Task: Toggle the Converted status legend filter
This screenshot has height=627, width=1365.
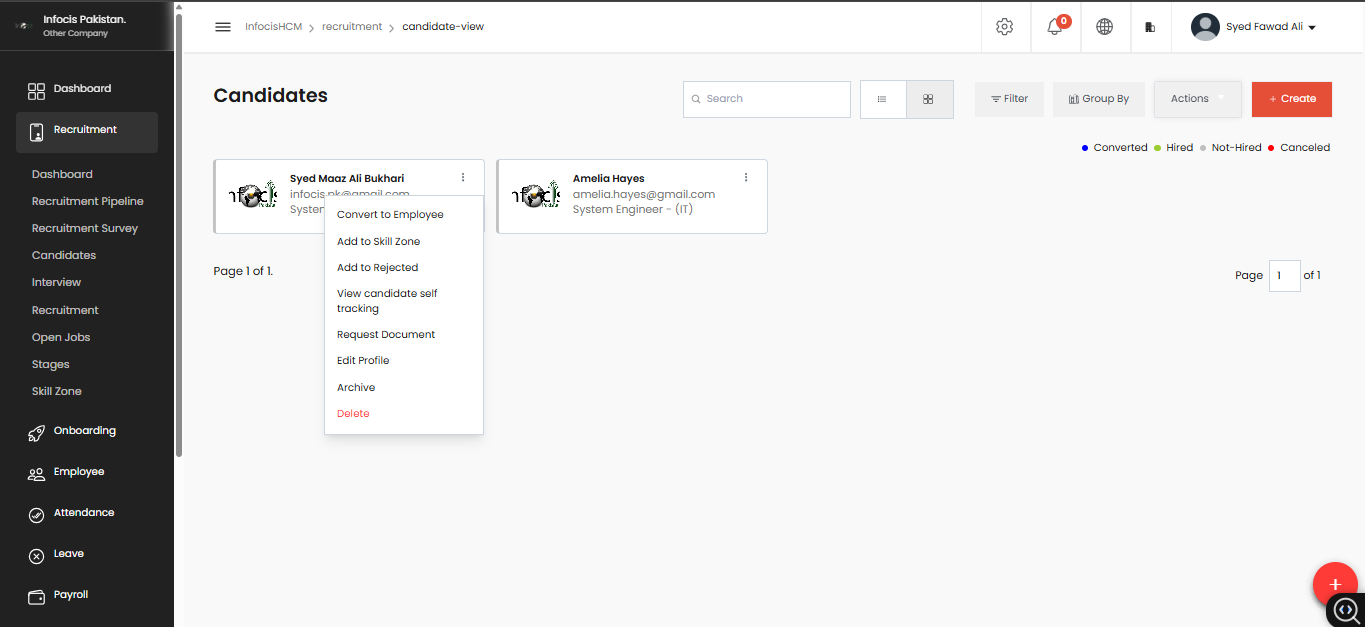Action: pos(1113,147)
